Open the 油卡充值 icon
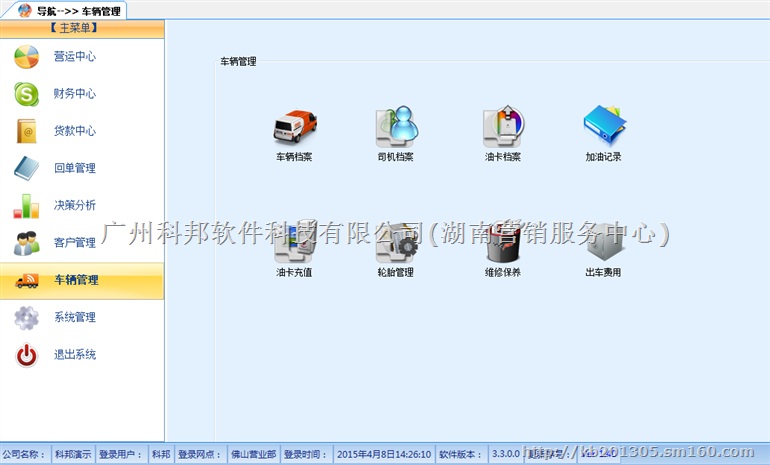The image size is (770, 465). [x=294, y=242]
